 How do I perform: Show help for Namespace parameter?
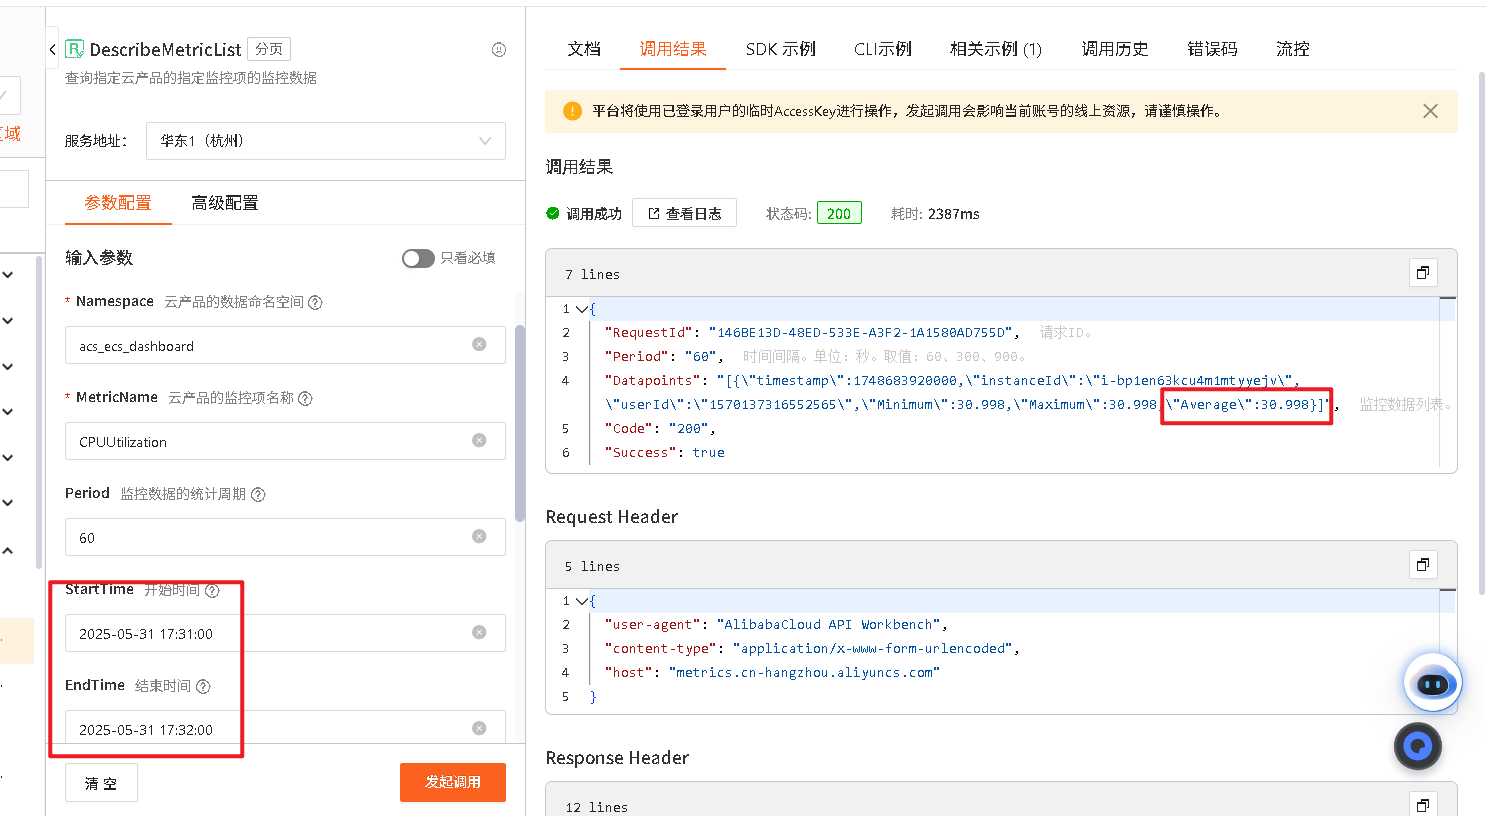pos(315,302)
